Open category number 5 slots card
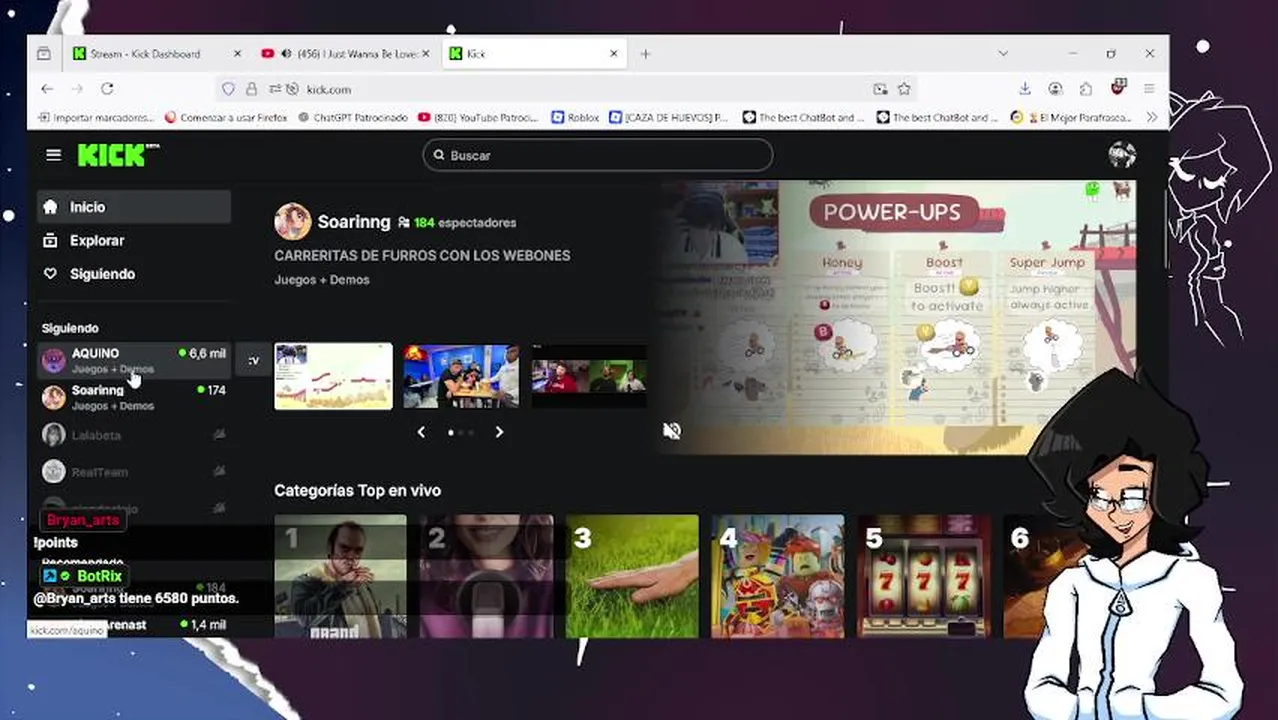 click(x=924, y=576)
